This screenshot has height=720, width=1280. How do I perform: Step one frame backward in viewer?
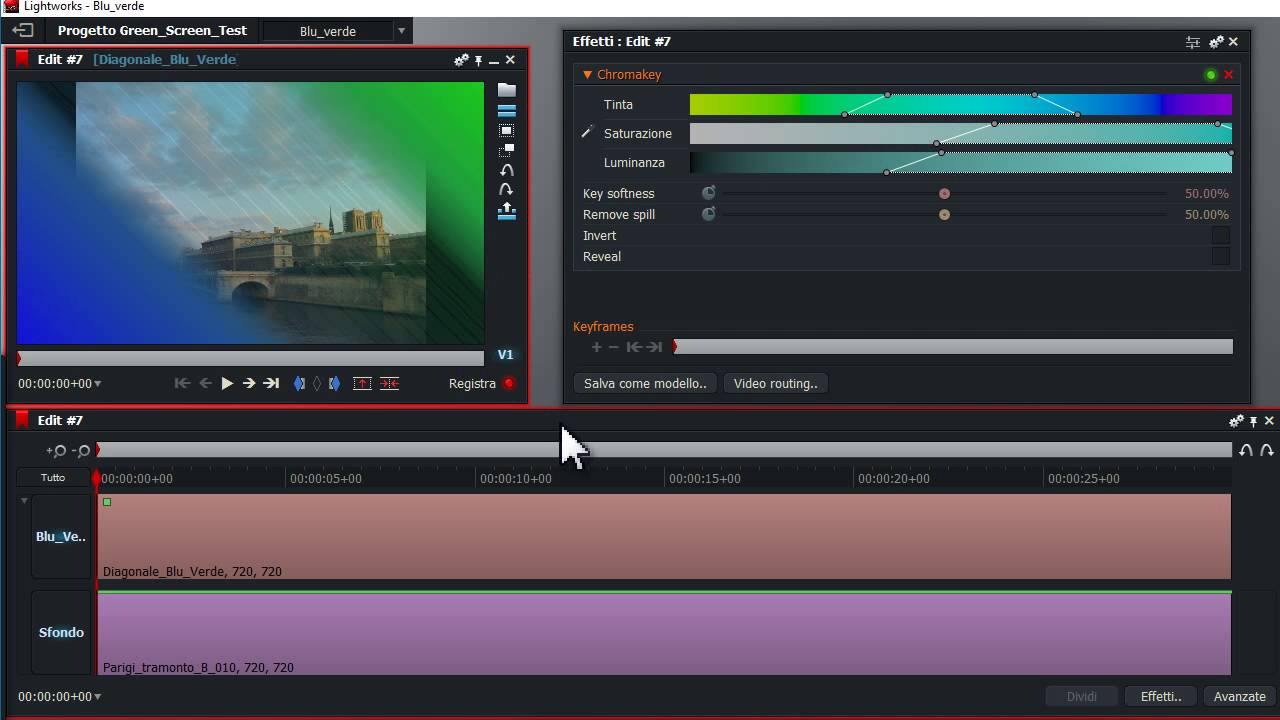click(x=205, y=383)
